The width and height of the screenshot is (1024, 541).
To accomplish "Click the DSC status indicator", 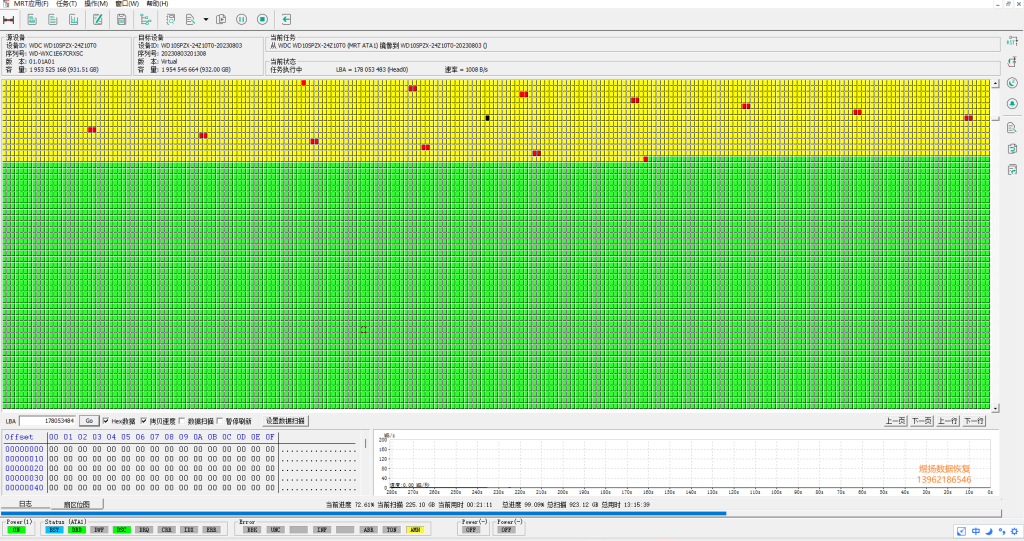I will 121,530.
